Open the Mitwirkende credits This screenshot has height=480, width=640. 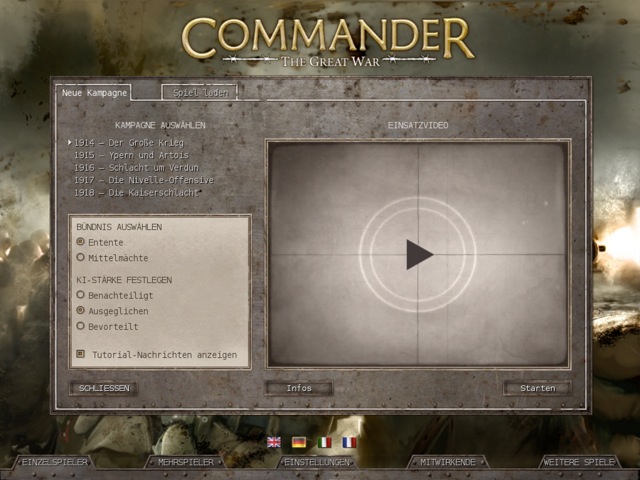pos(448,462)
